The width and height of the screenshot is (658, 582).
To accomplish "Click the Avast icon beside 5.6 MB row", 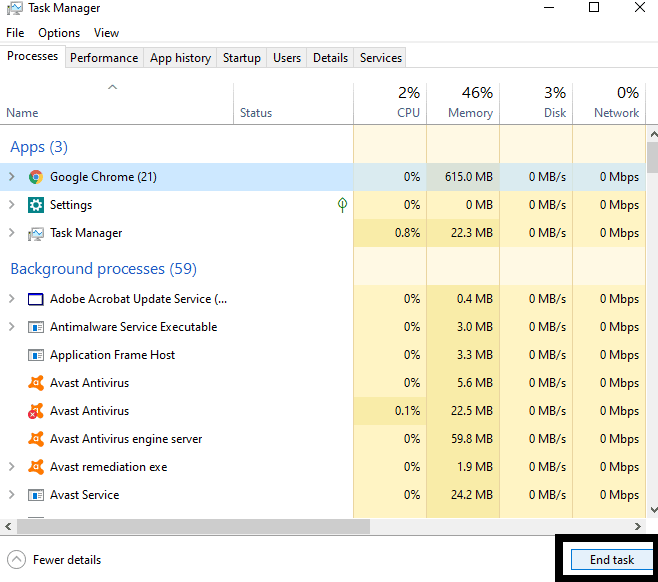I will pyautogui.click(x=36, y=383).
